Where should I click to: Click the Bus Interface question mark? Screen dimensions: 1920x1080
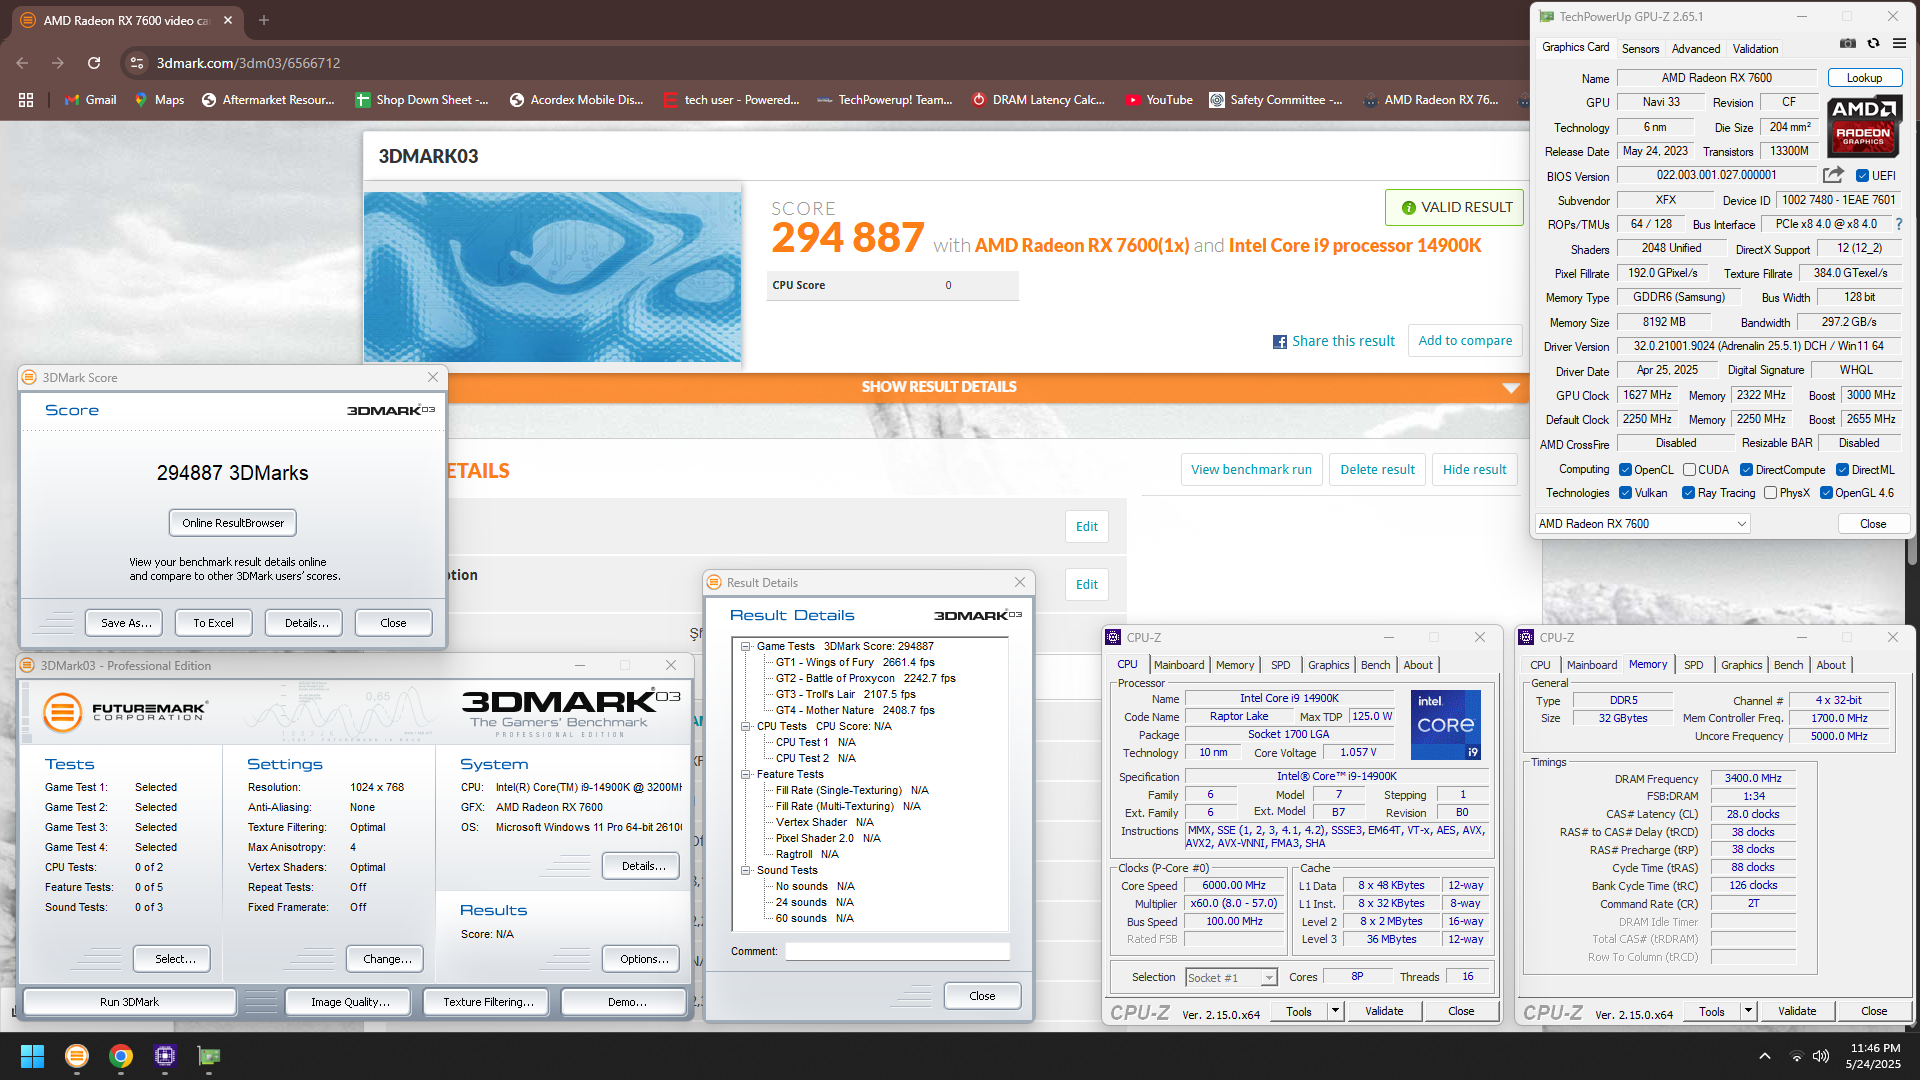pos(1899,224)
